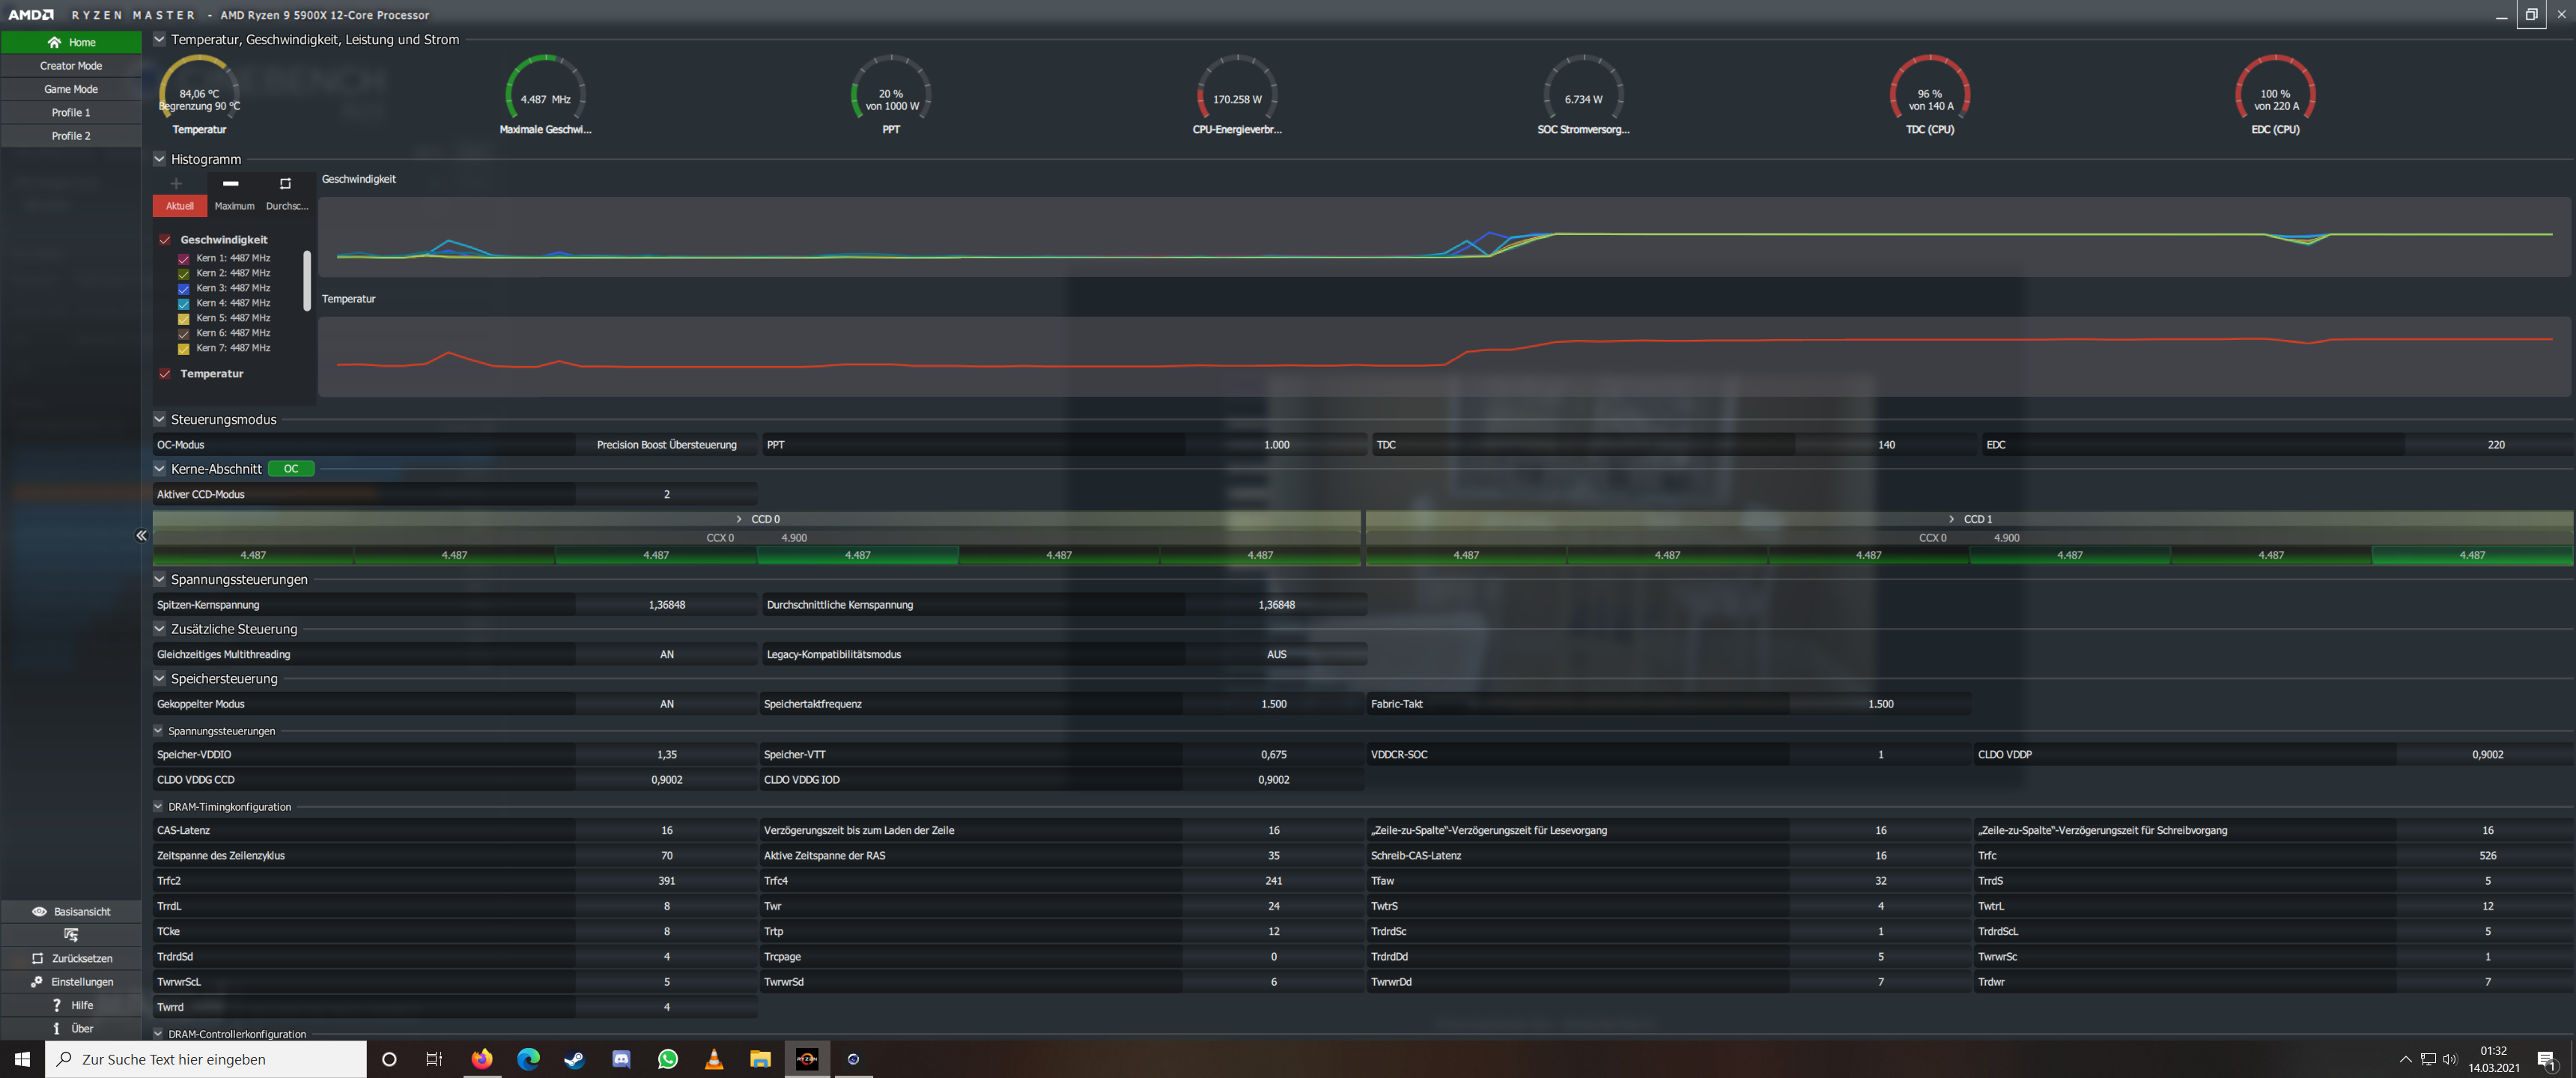Expand the CCD 1 chevron
The width and height of the screenshot is (2576, 1078).
pos(1951,519)
